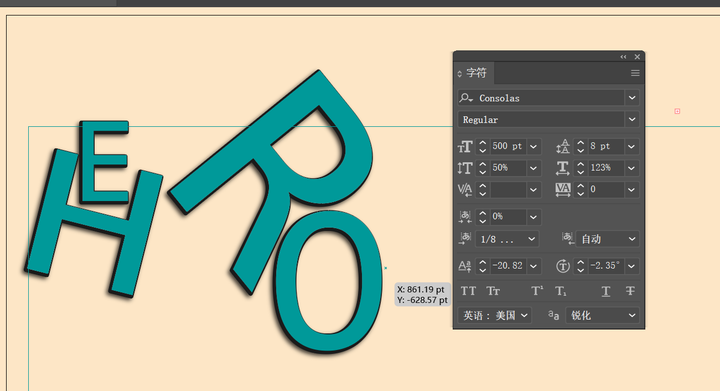Click the font size icon
The height and width of the screenshot is (391, 720).
coord(465,146)
